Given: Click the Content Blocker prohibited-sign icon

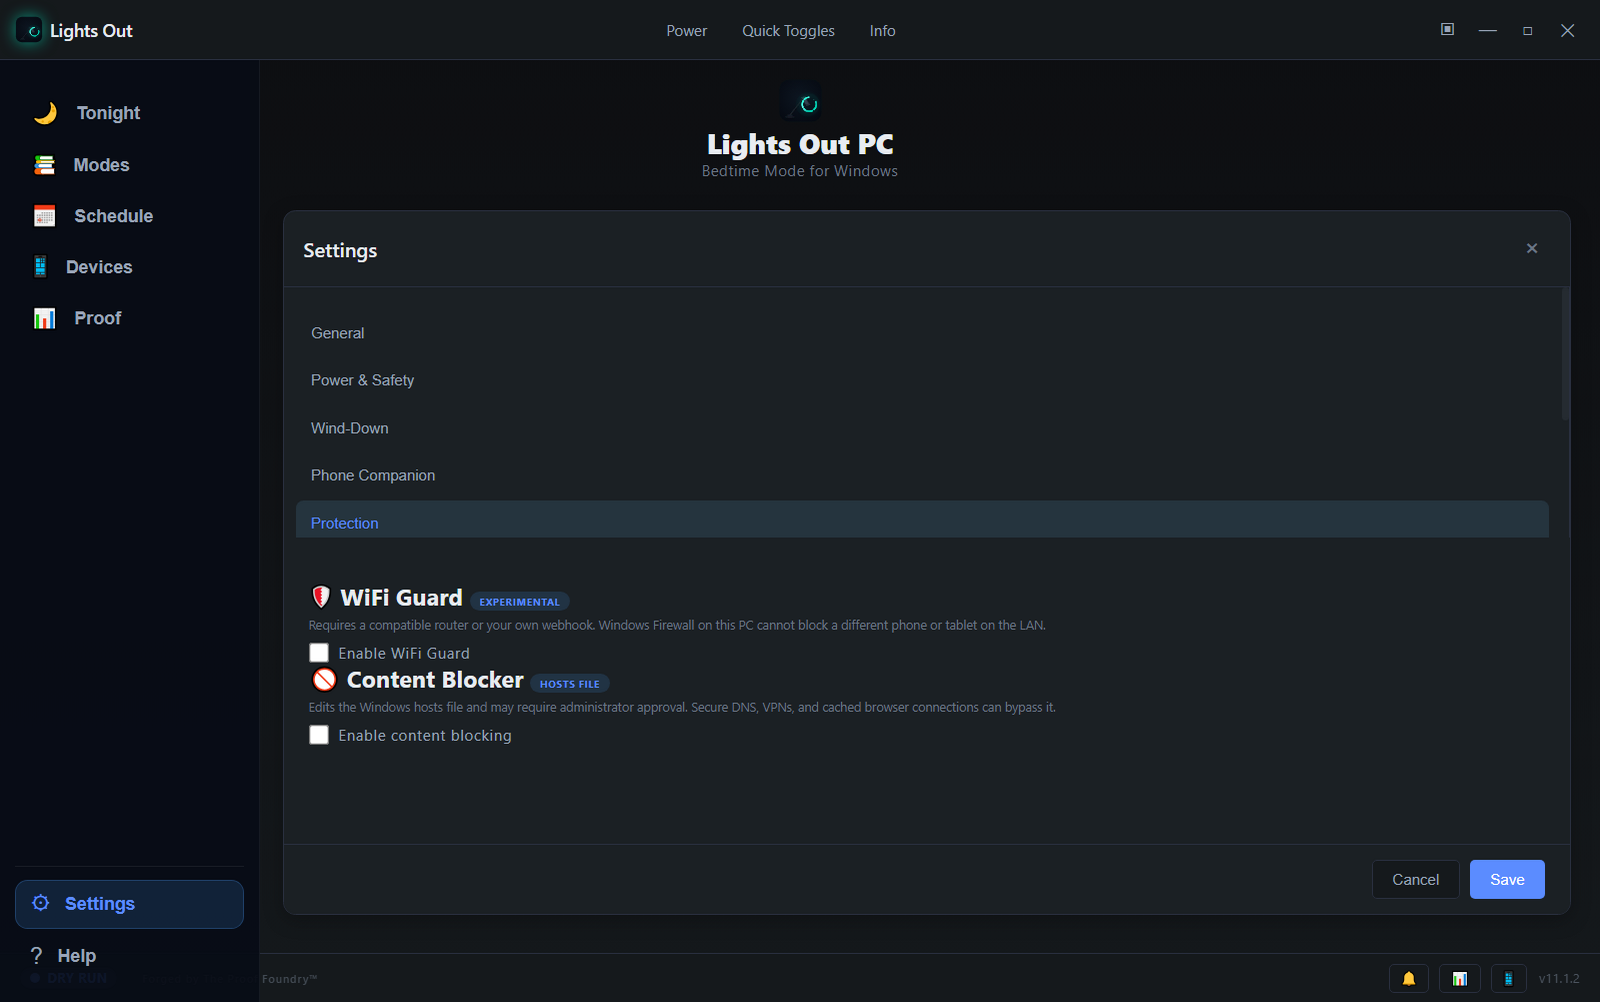Looking at the screenshot, I should [x=324, y=680].
